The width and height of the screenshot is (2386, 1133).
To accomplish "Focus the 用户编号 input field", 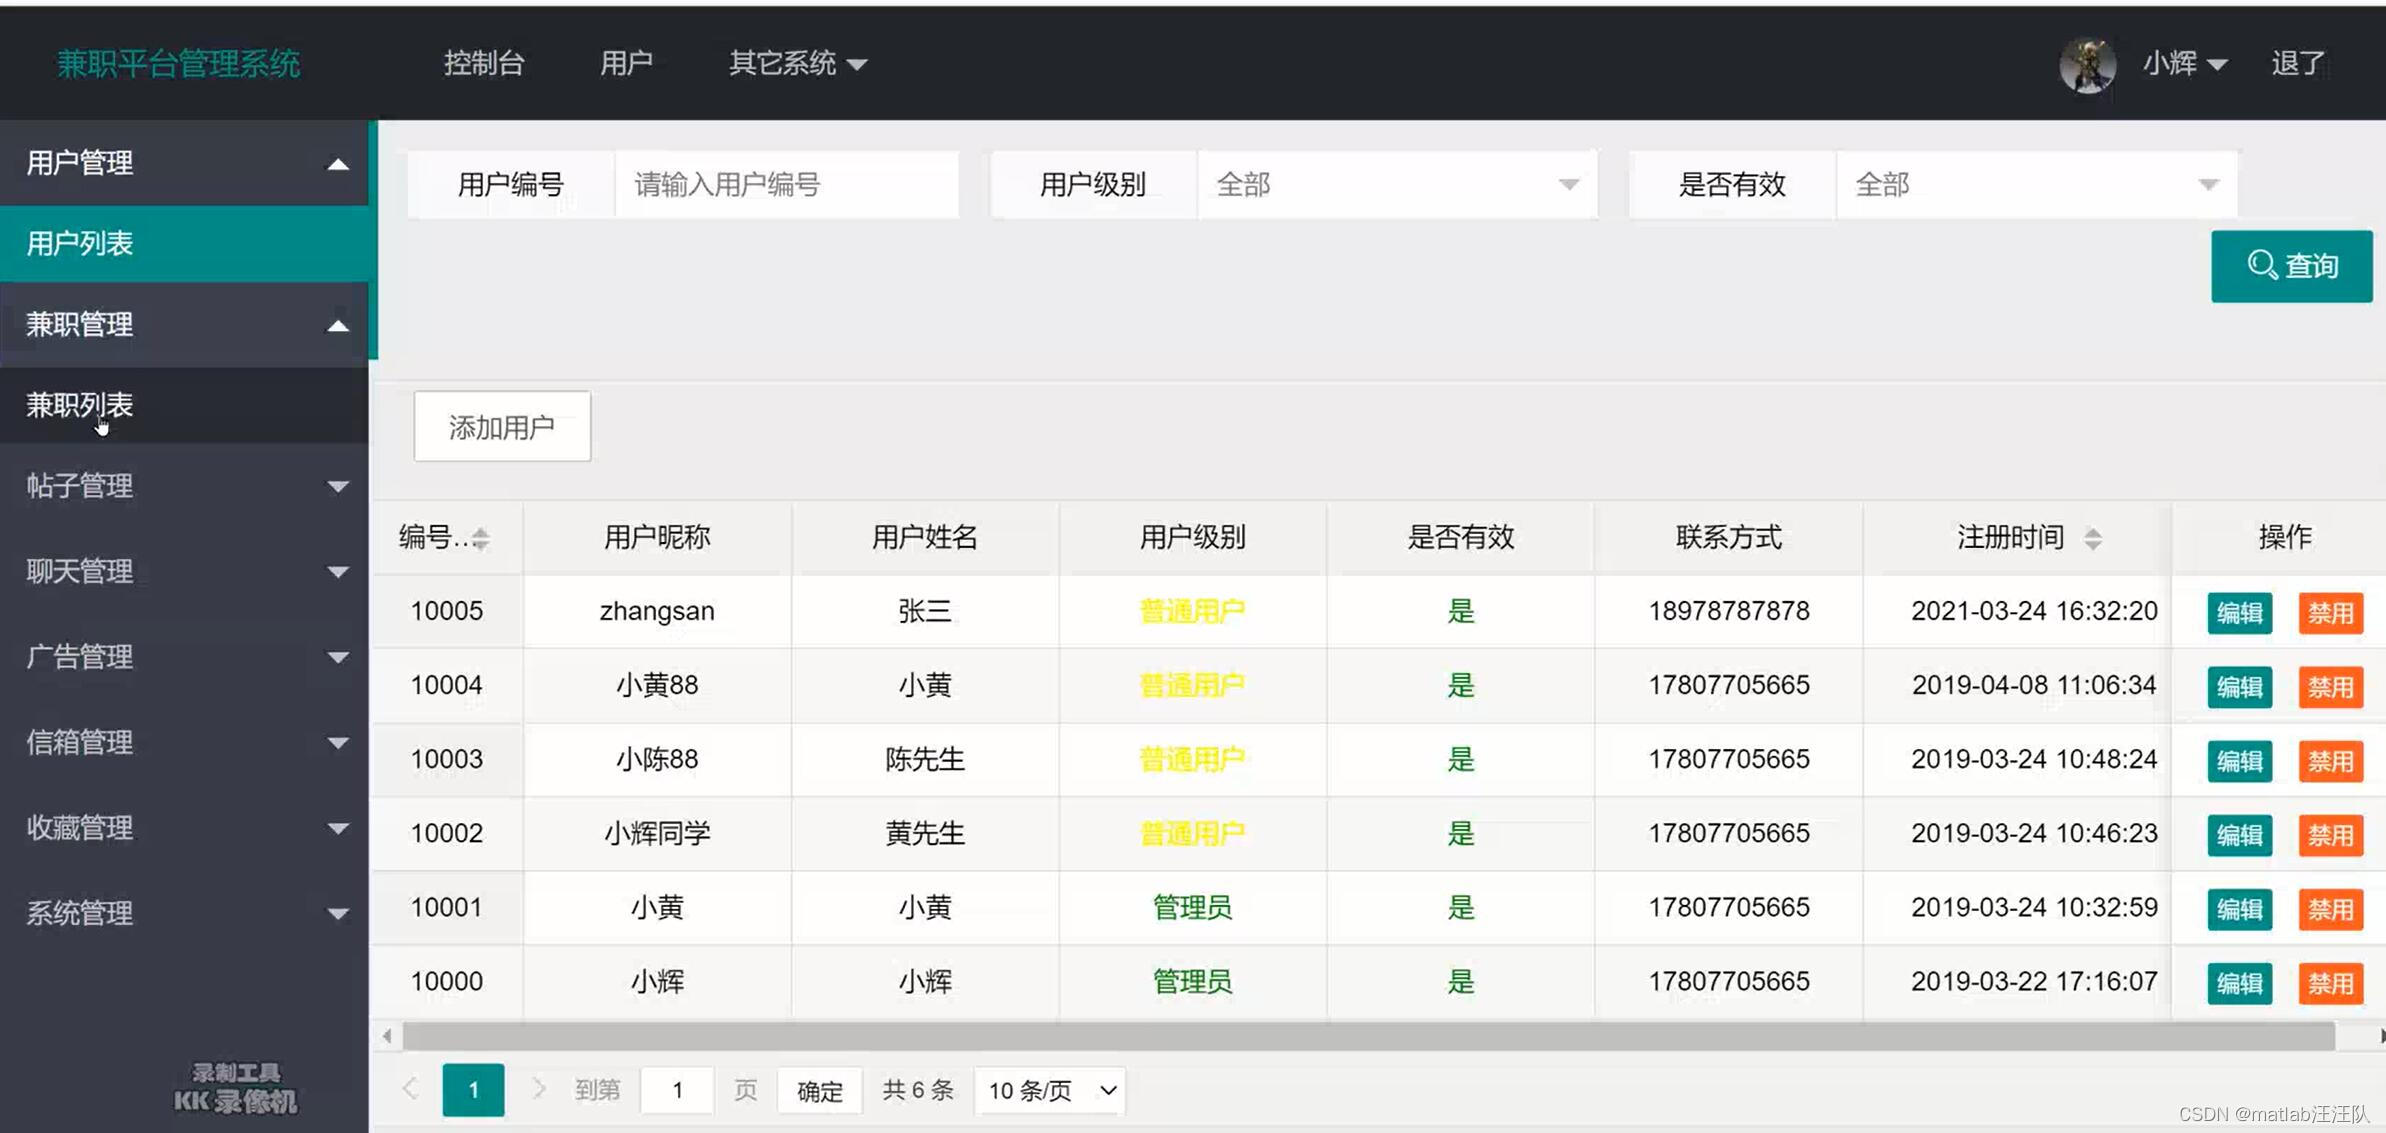I will pos(787,185).
